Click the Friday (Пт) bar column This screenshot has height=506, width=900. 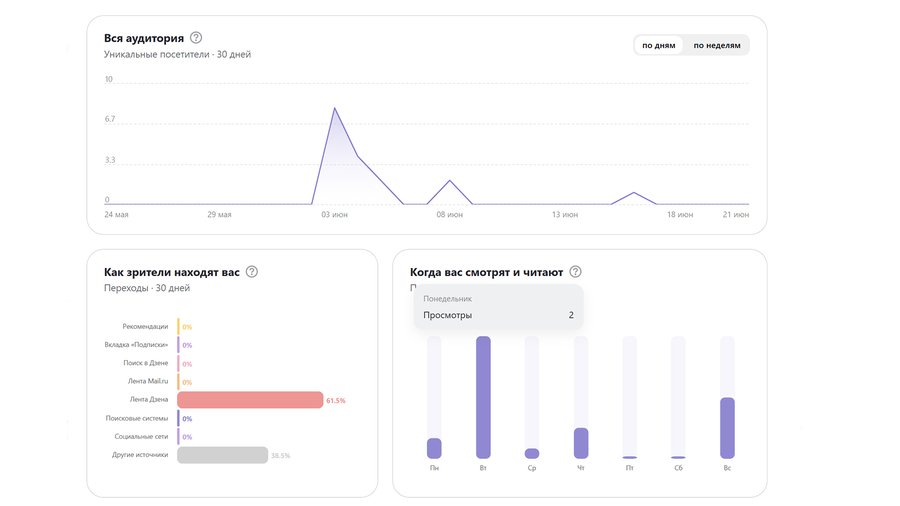(630, 397)
